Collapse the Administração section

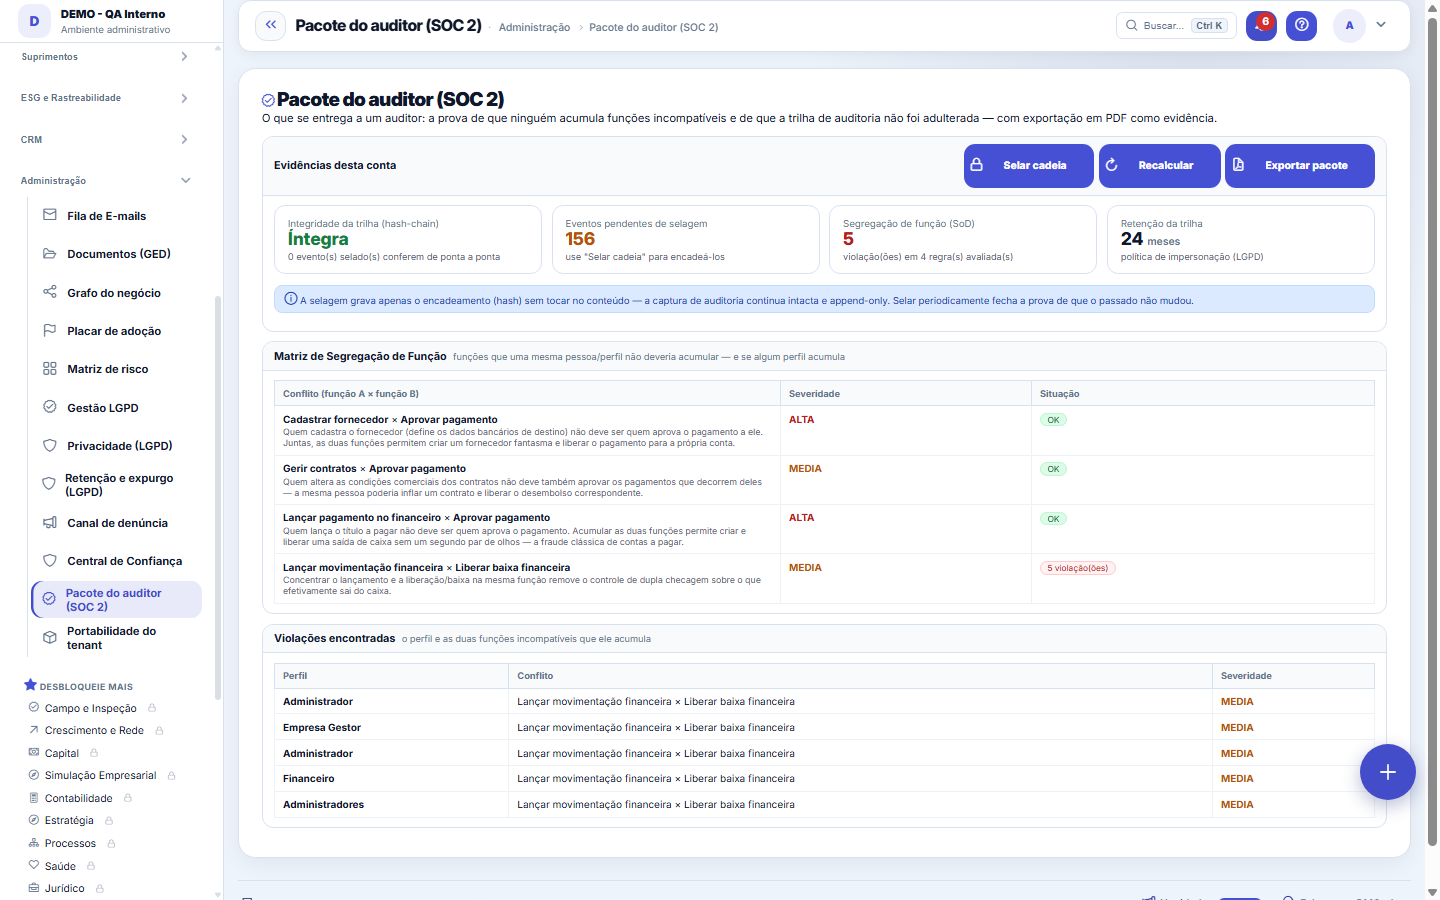[x=105, y=181]
